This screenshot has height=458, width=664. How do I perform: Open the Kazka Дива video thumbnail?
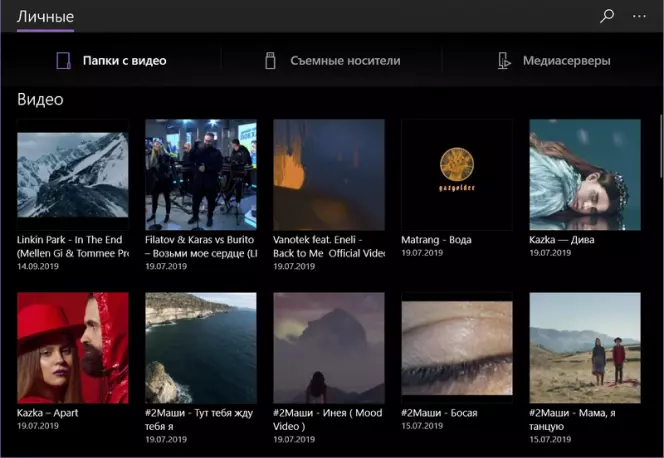(x=585, y=175)
